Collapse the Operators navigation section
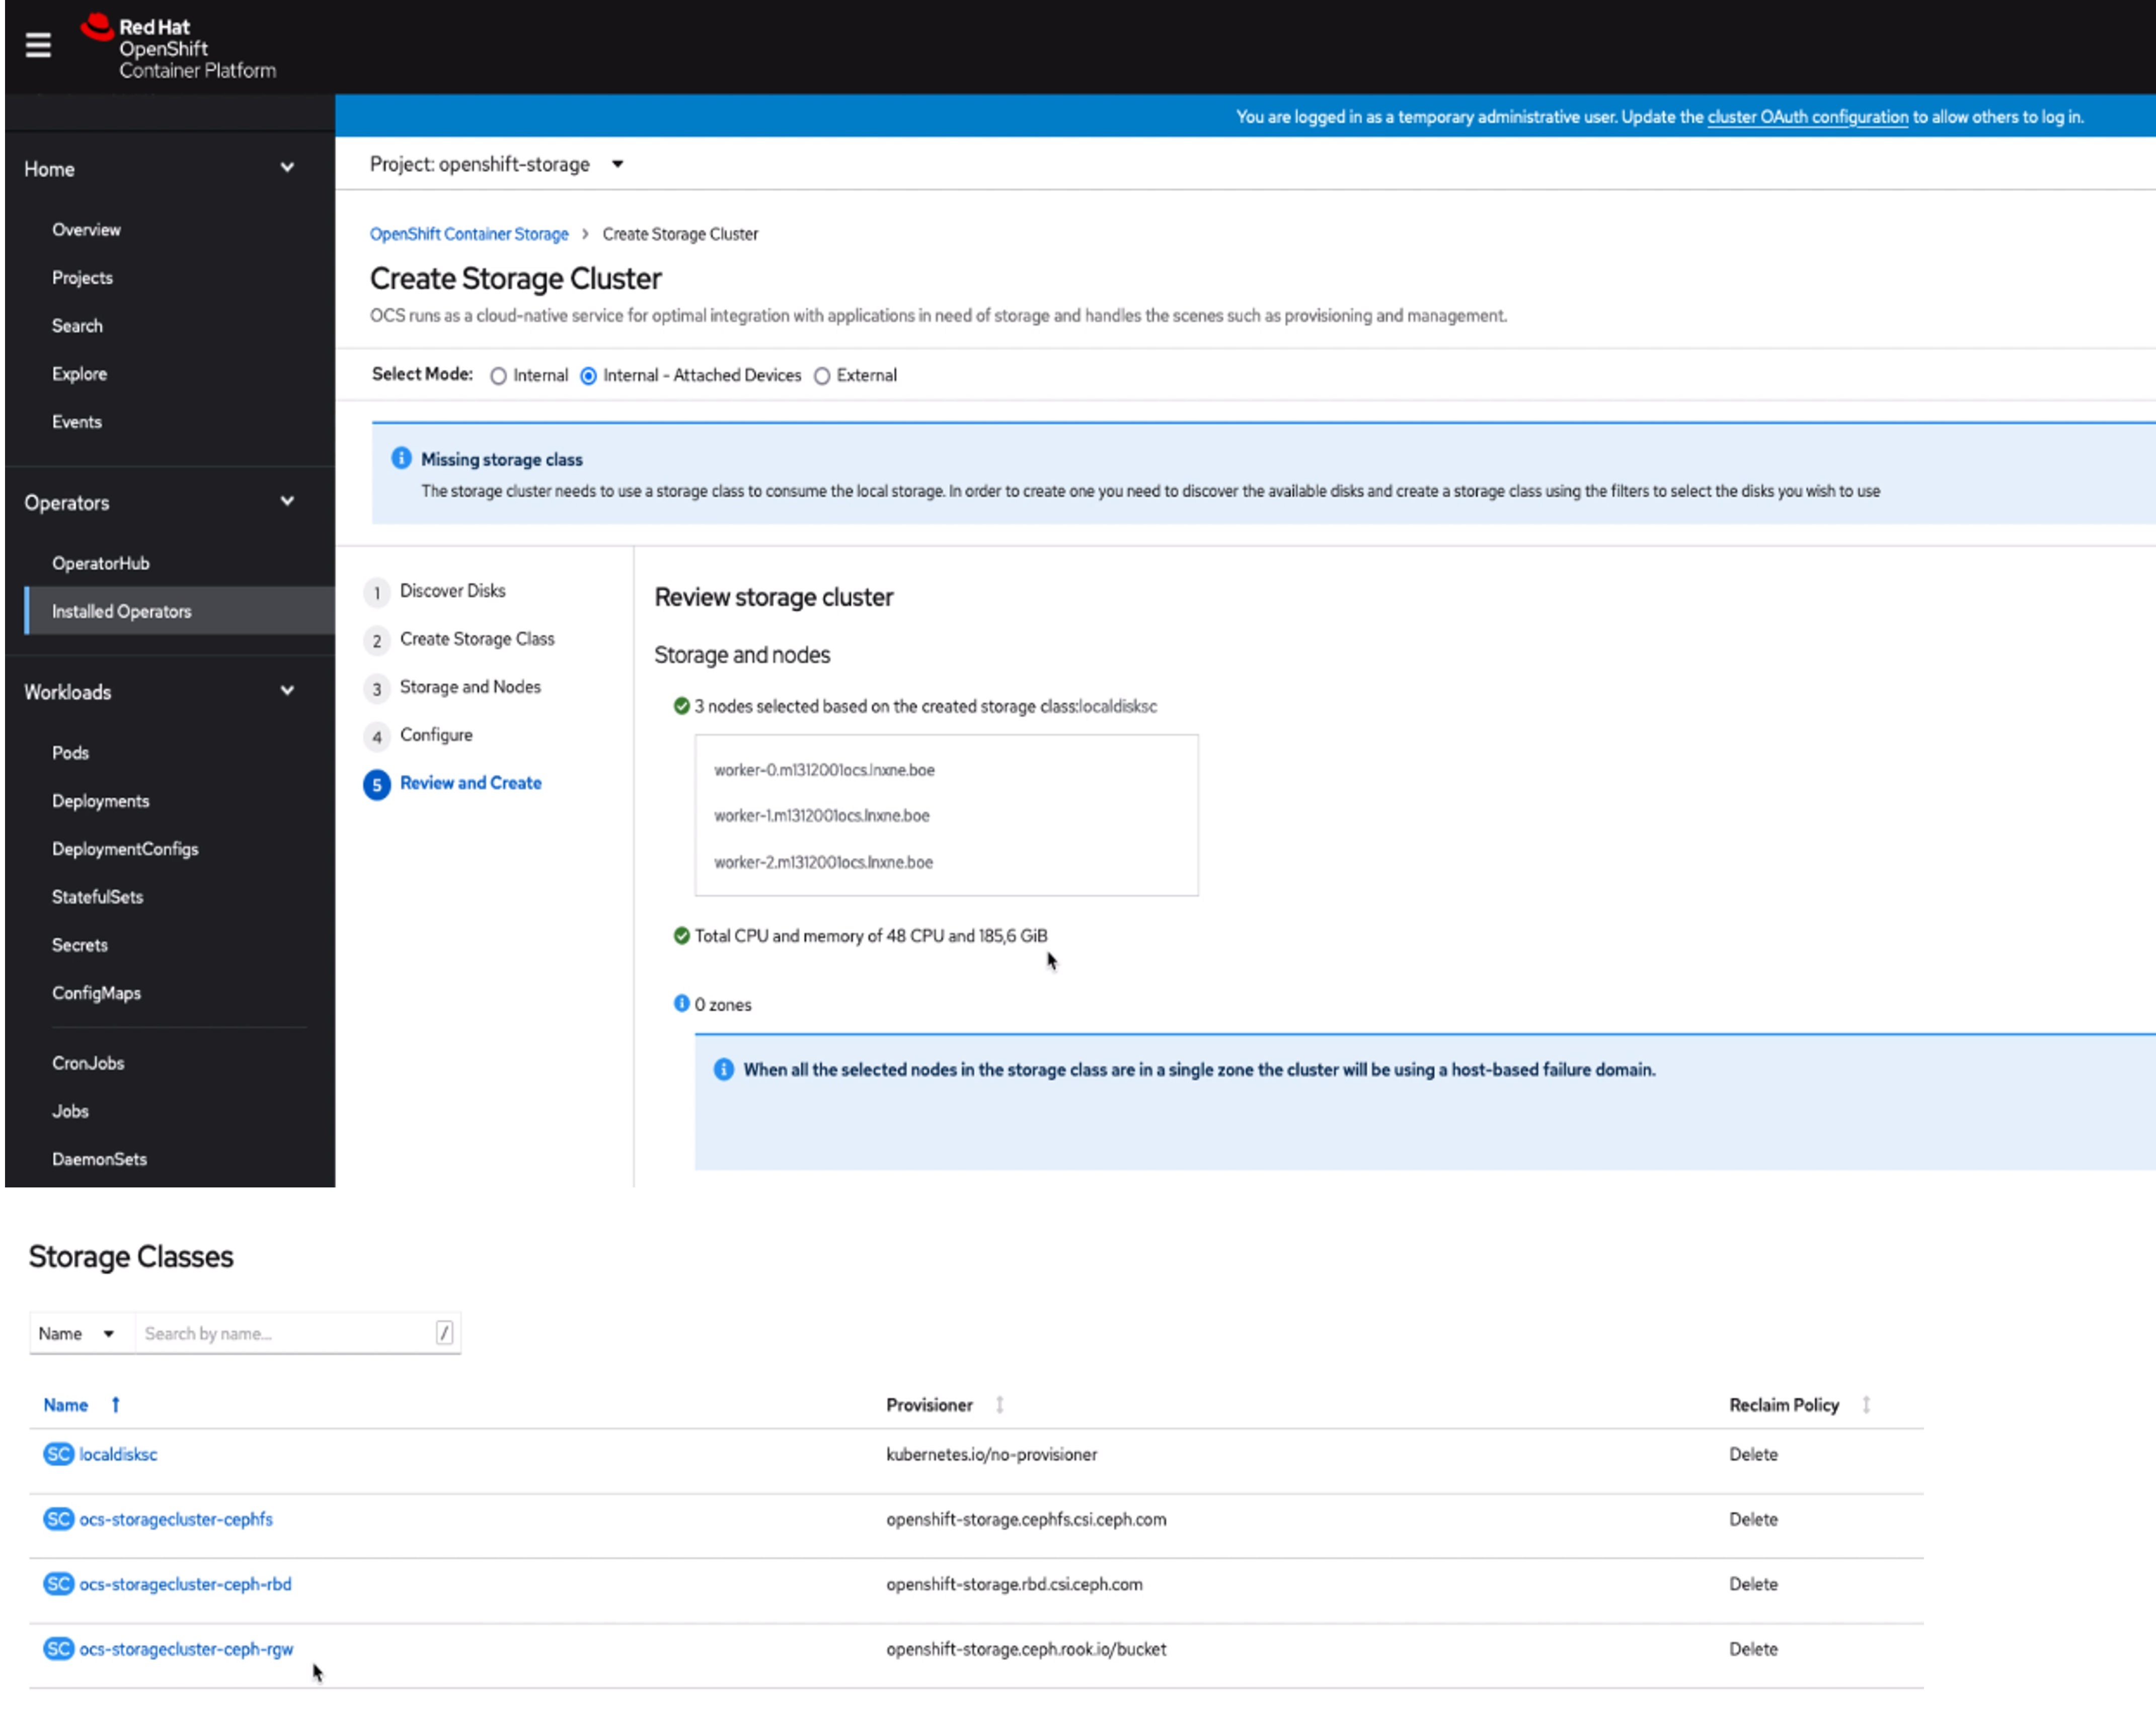2156x1720 pixels. click(287, 501)
